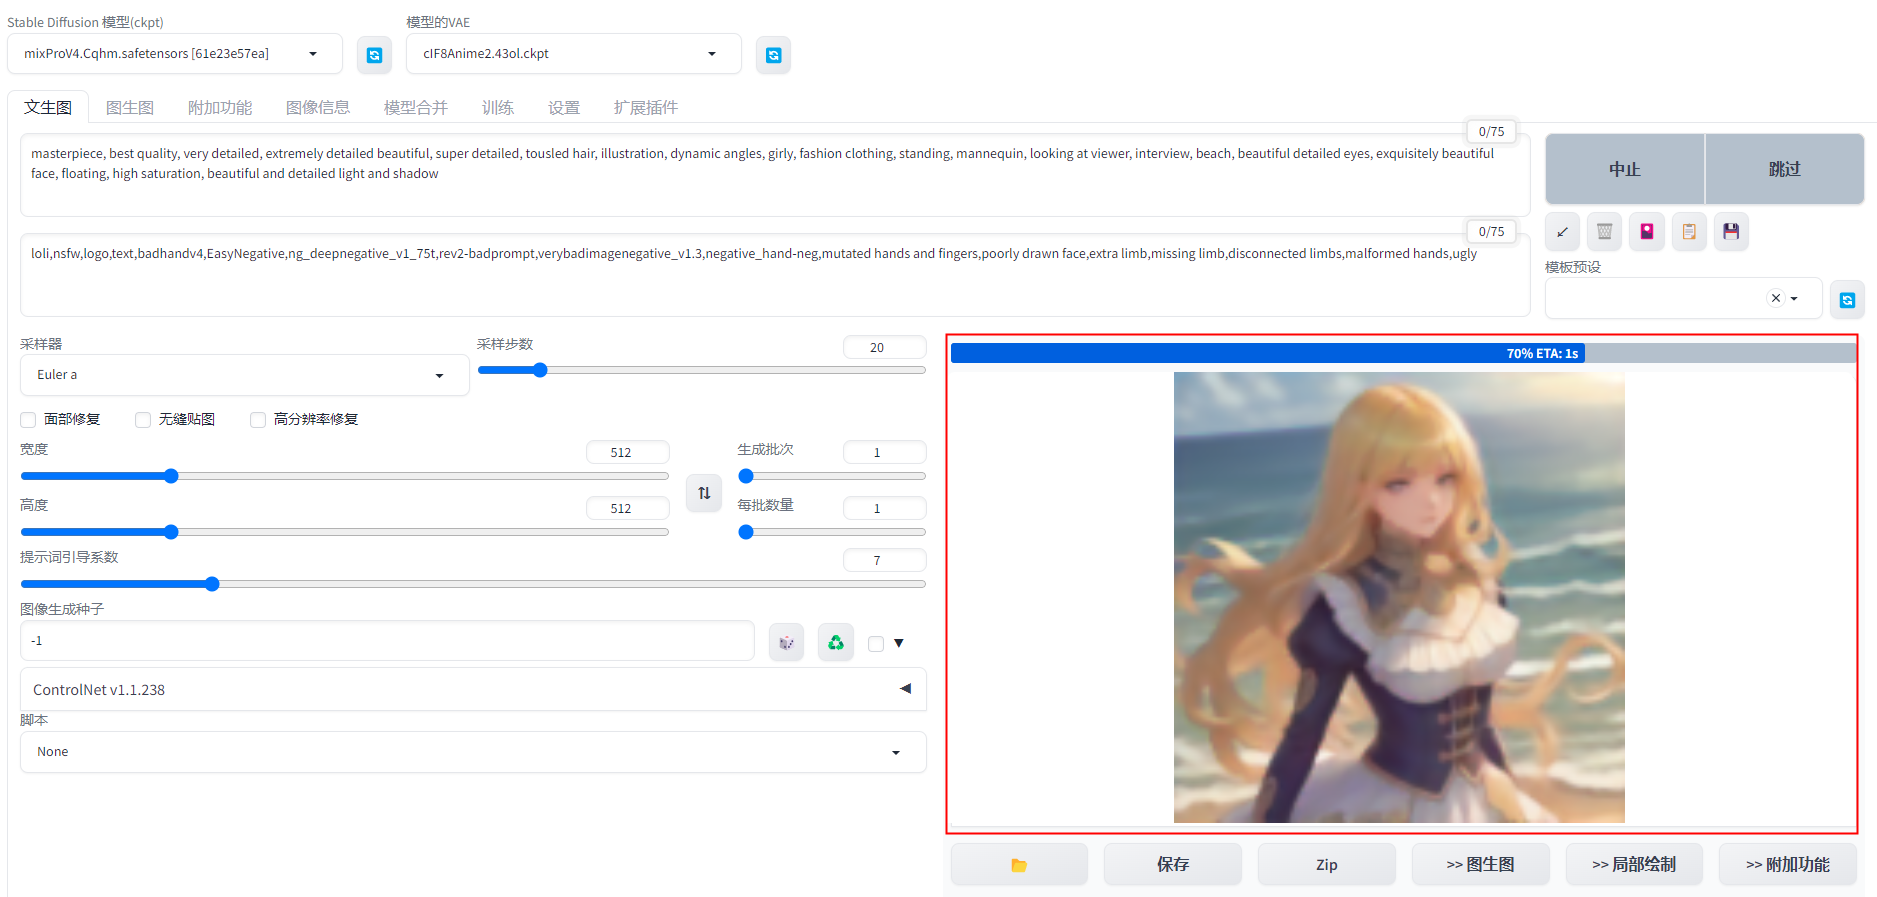Click the 宽度 width number field
Viewport: 1877px width, 897px height.
[627, 452]
